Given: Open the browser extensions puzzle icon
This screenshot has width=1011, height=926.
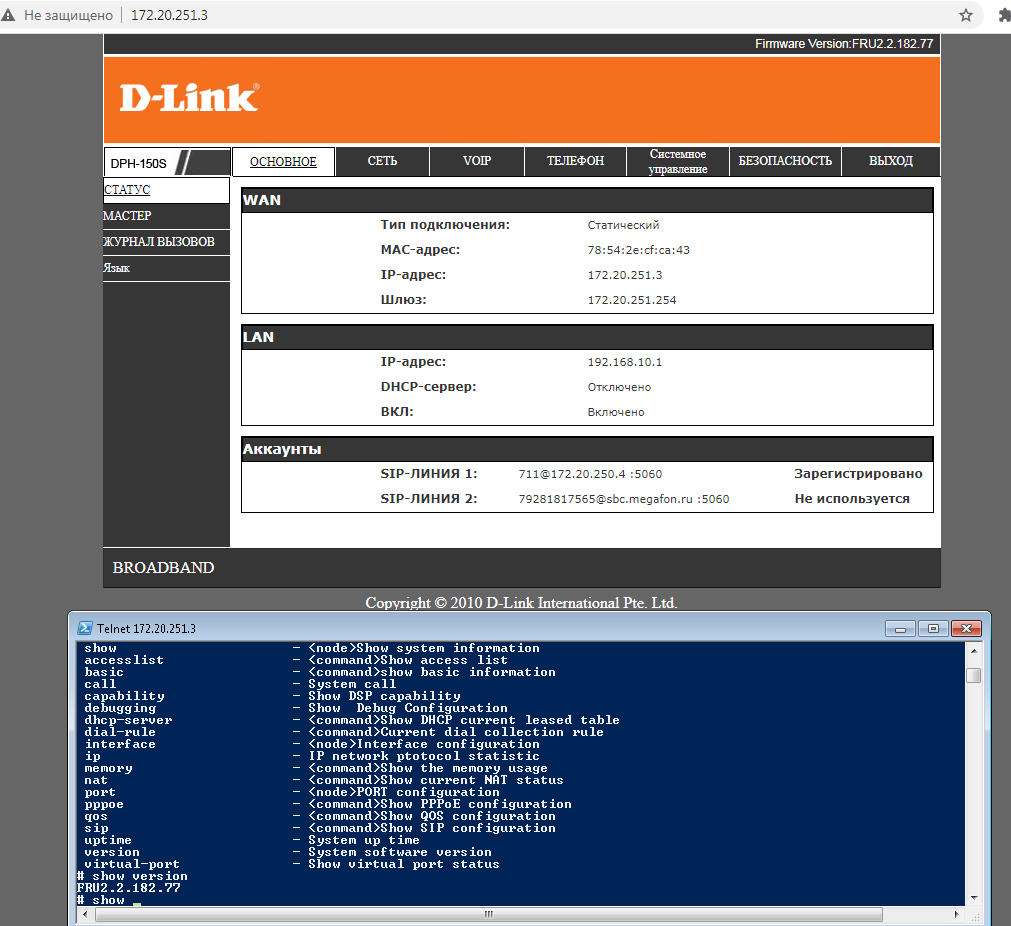Looking at the screenshot, I should click(1005, 15).
